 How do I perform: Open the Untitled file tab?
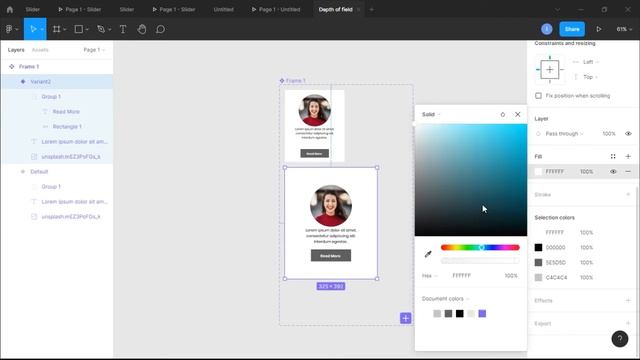(x=224, y=9)
